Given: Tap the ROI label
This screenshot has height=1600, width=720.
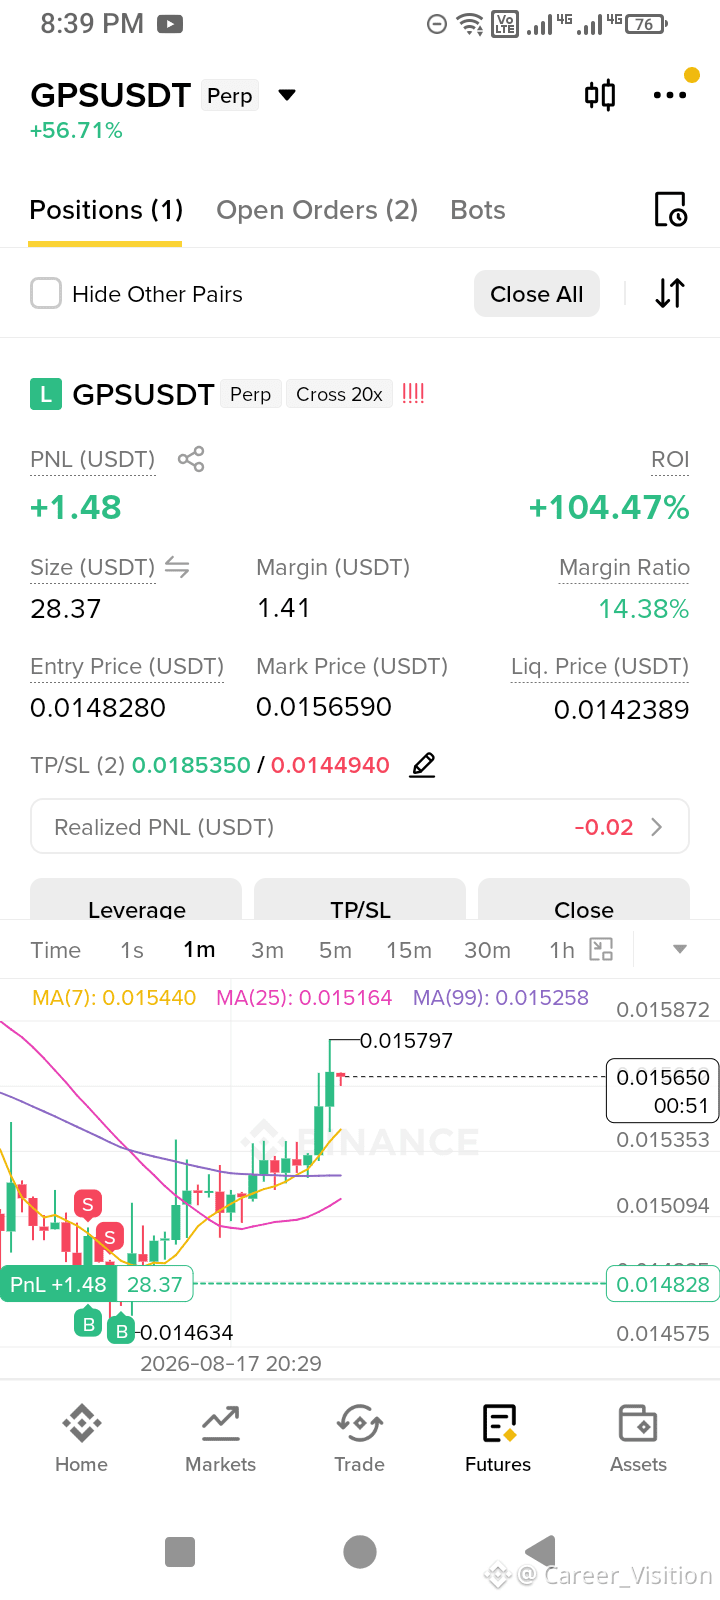Looking at the screenshot, I should click(x=670, y=459).
